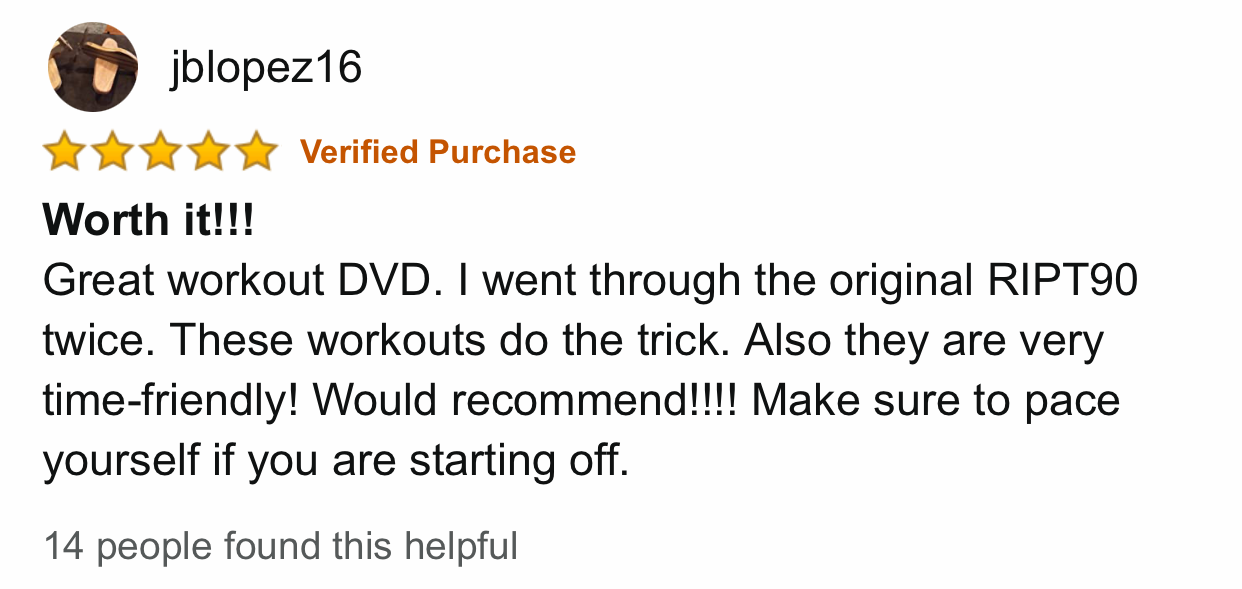Click "Make sure to pace" text

tap(936, 401)
